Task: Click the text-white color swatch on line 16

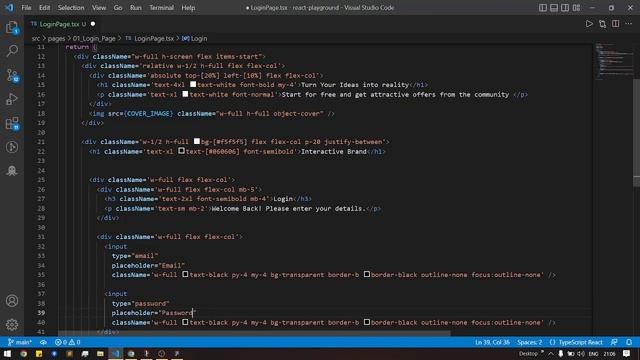Action: pos(185,94)
